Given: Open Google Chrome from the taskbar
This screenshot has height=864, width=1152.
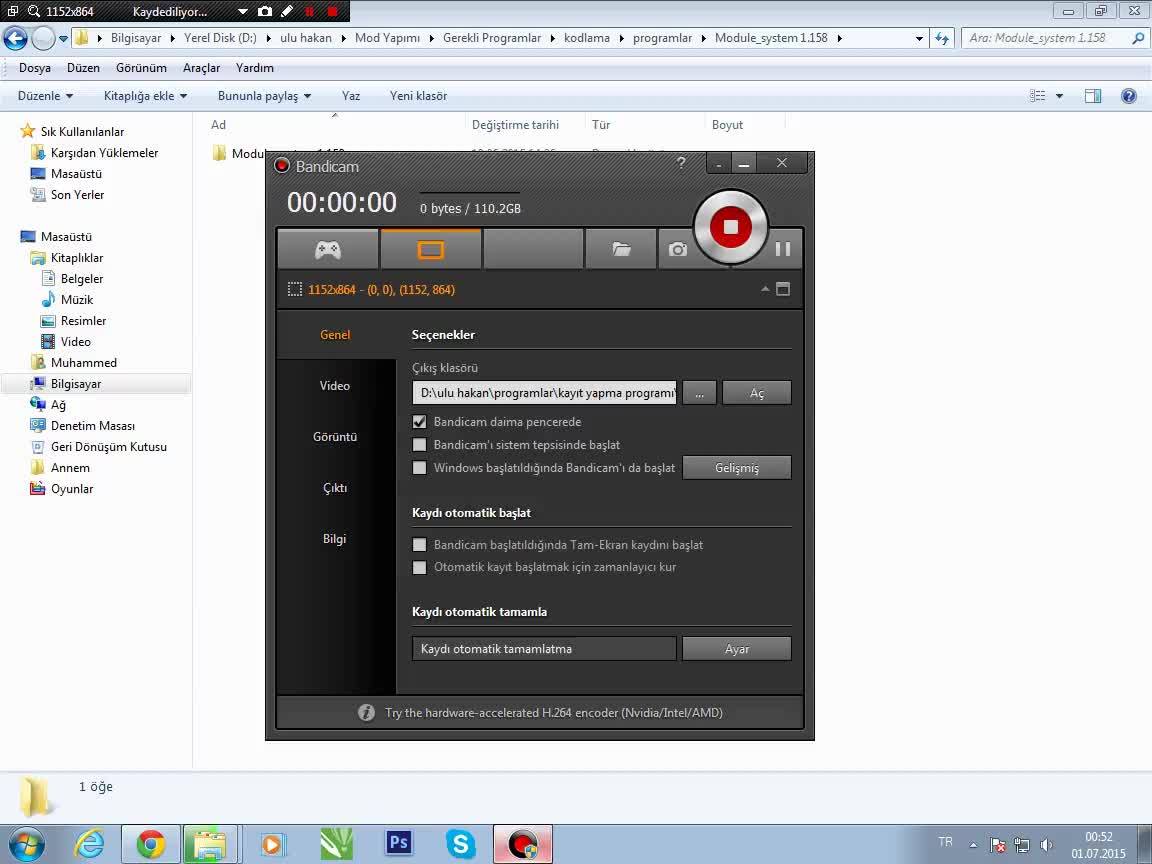Looking at the screenshot, I should click(151, 844).
